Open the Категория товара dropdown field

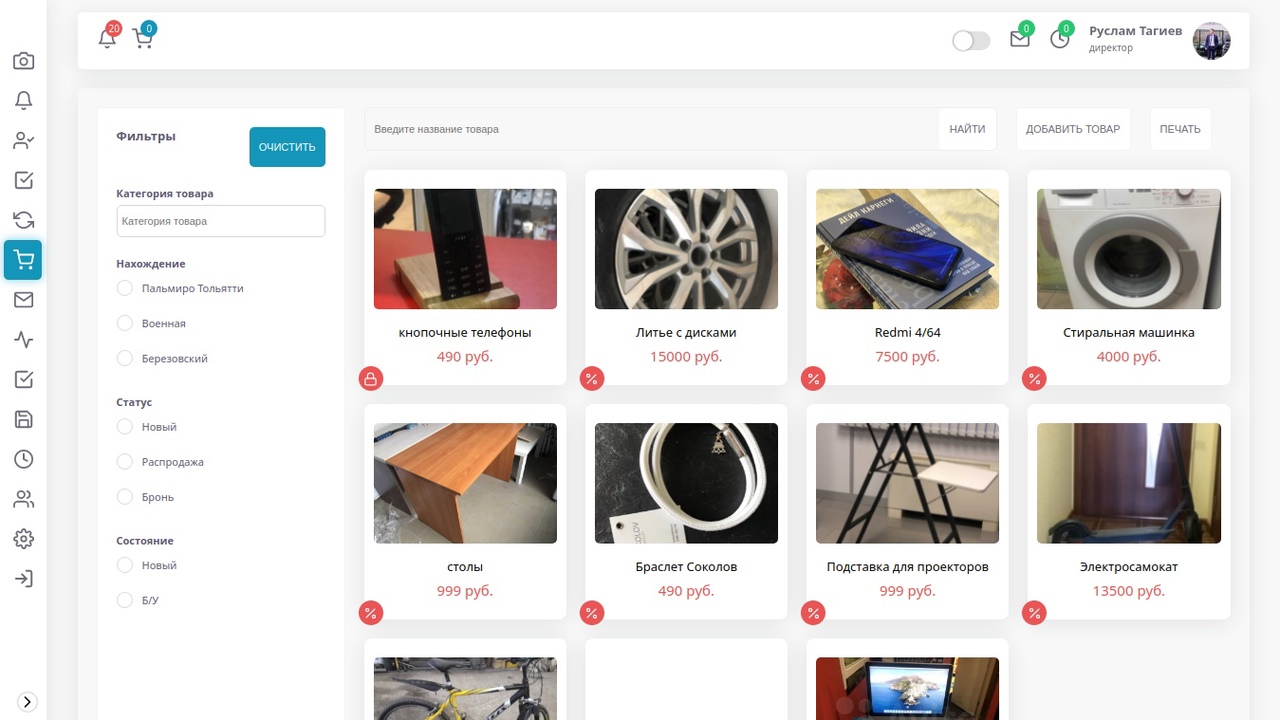click(x=221, y=221)
